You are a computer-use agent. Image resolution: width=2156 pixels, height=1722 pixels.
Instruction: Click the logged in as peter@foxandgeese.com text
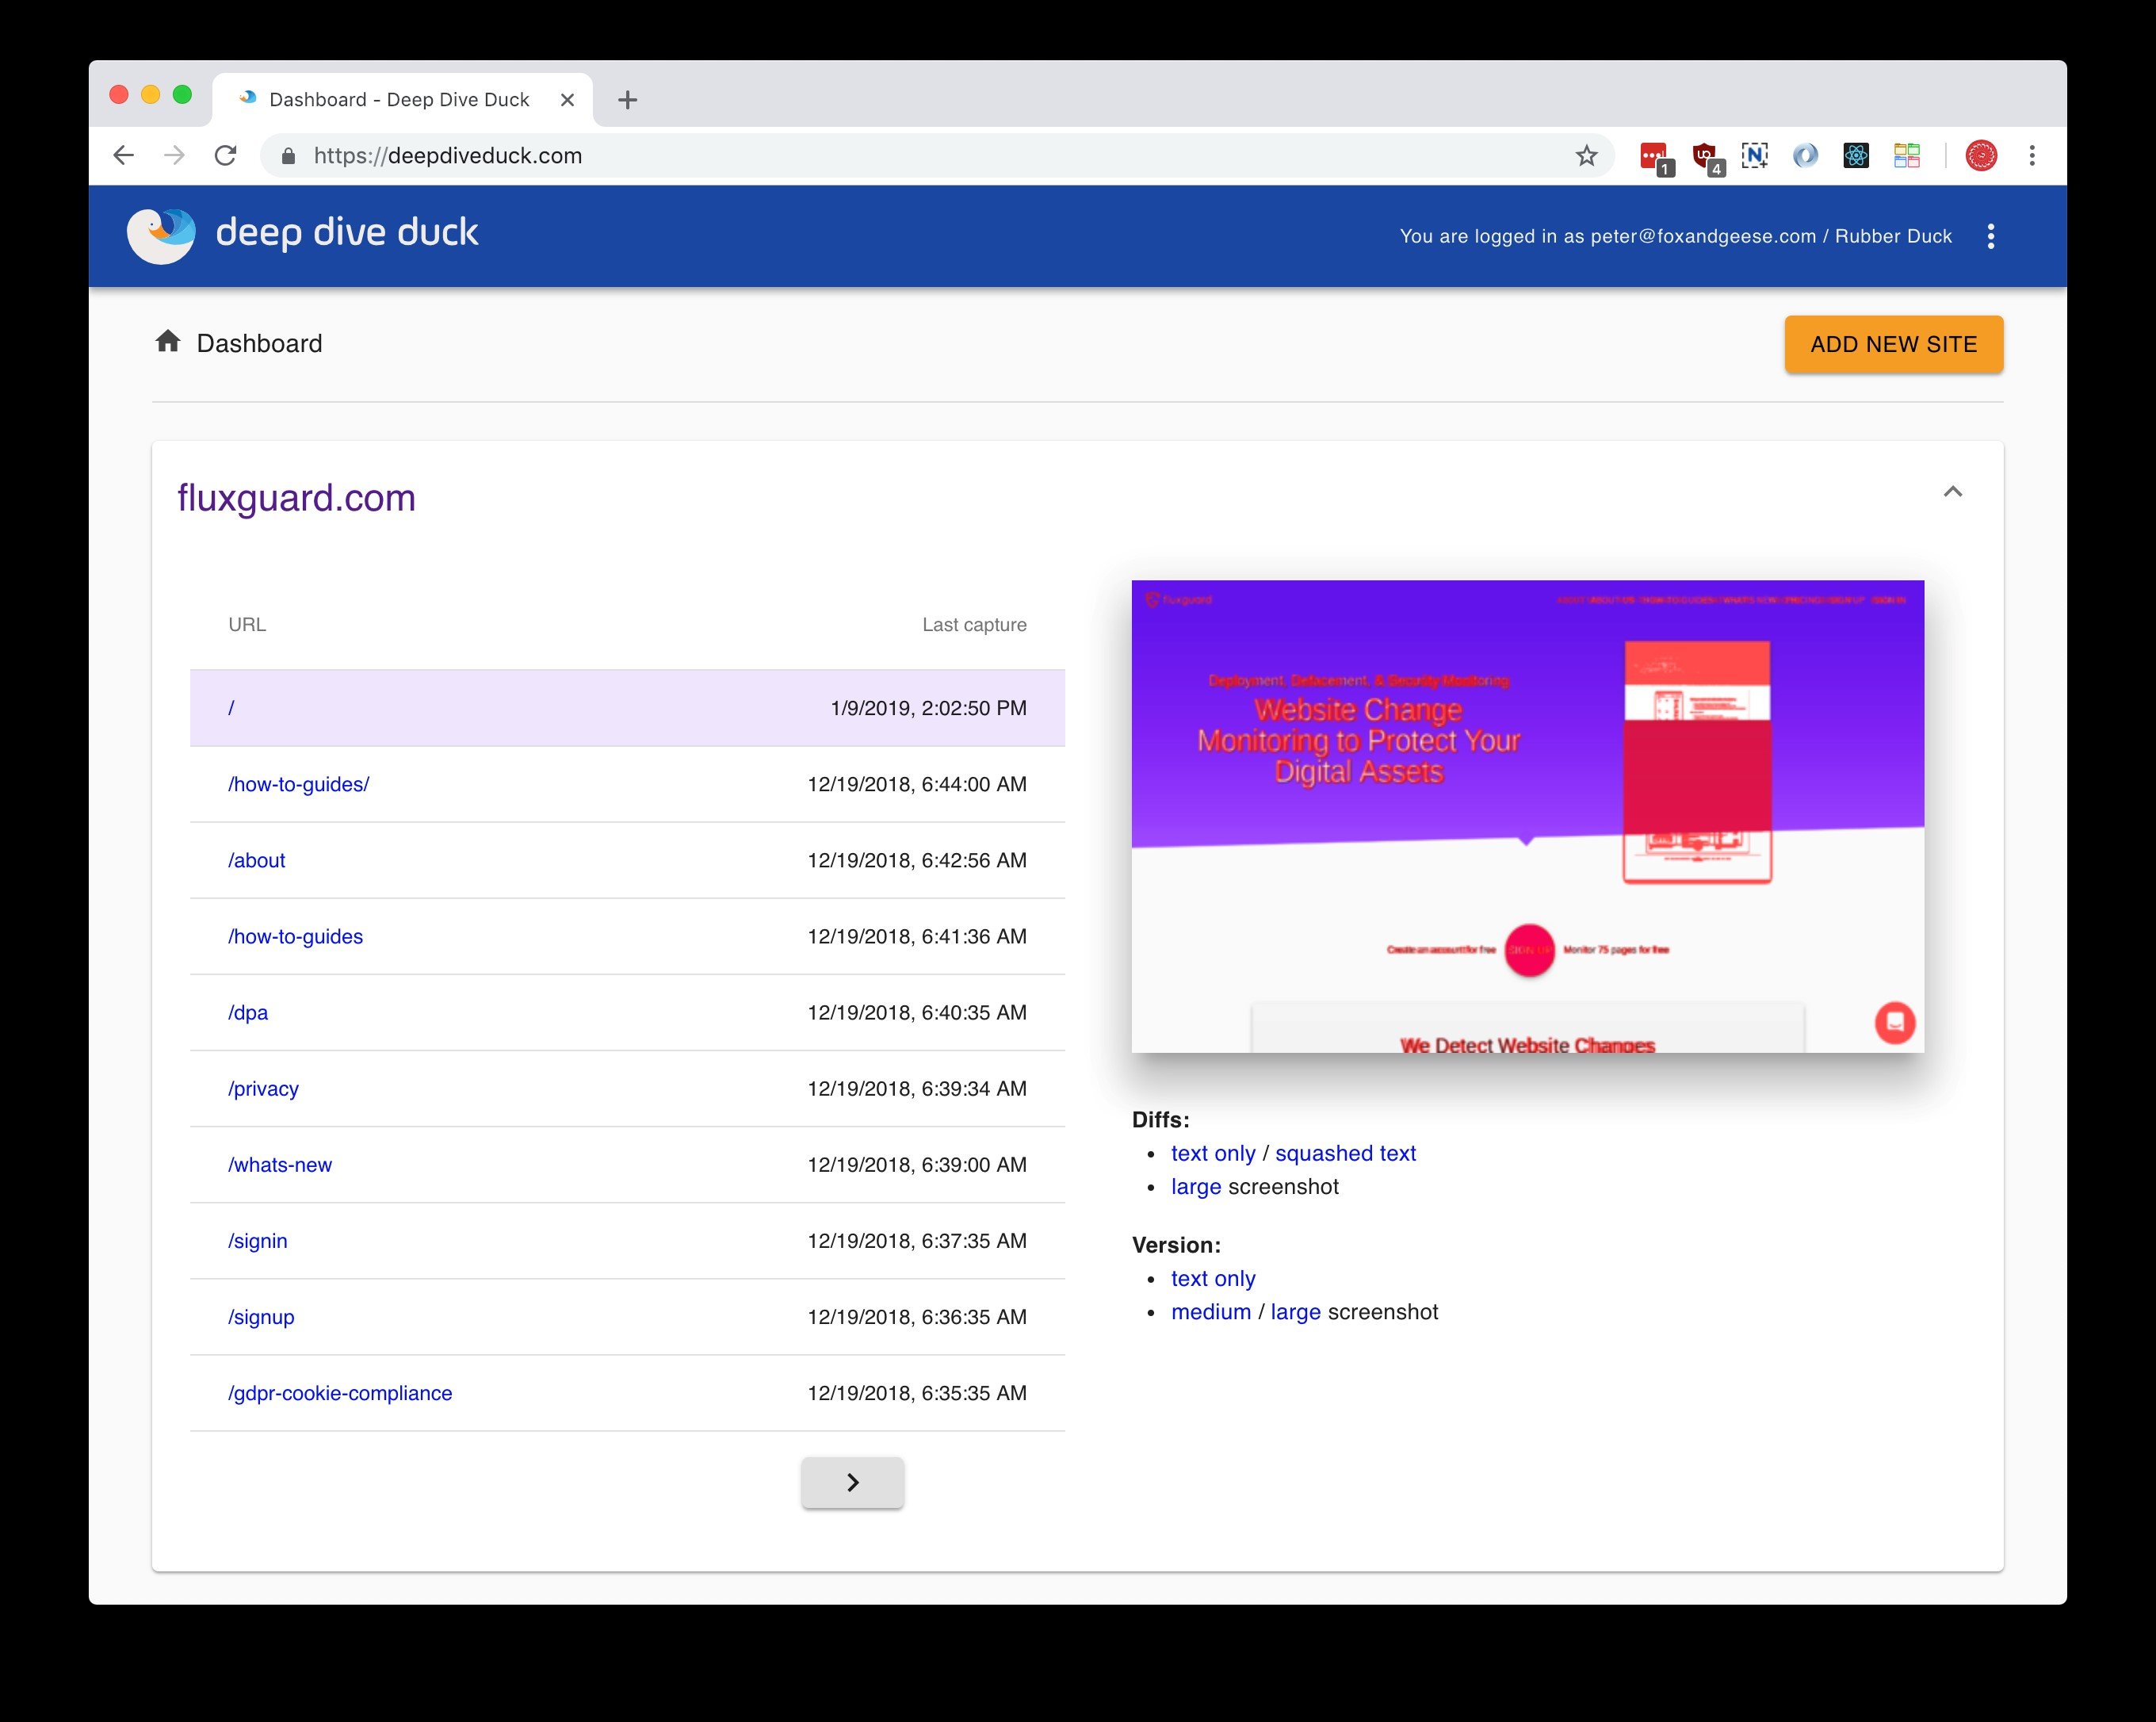tap(1675, 236)
